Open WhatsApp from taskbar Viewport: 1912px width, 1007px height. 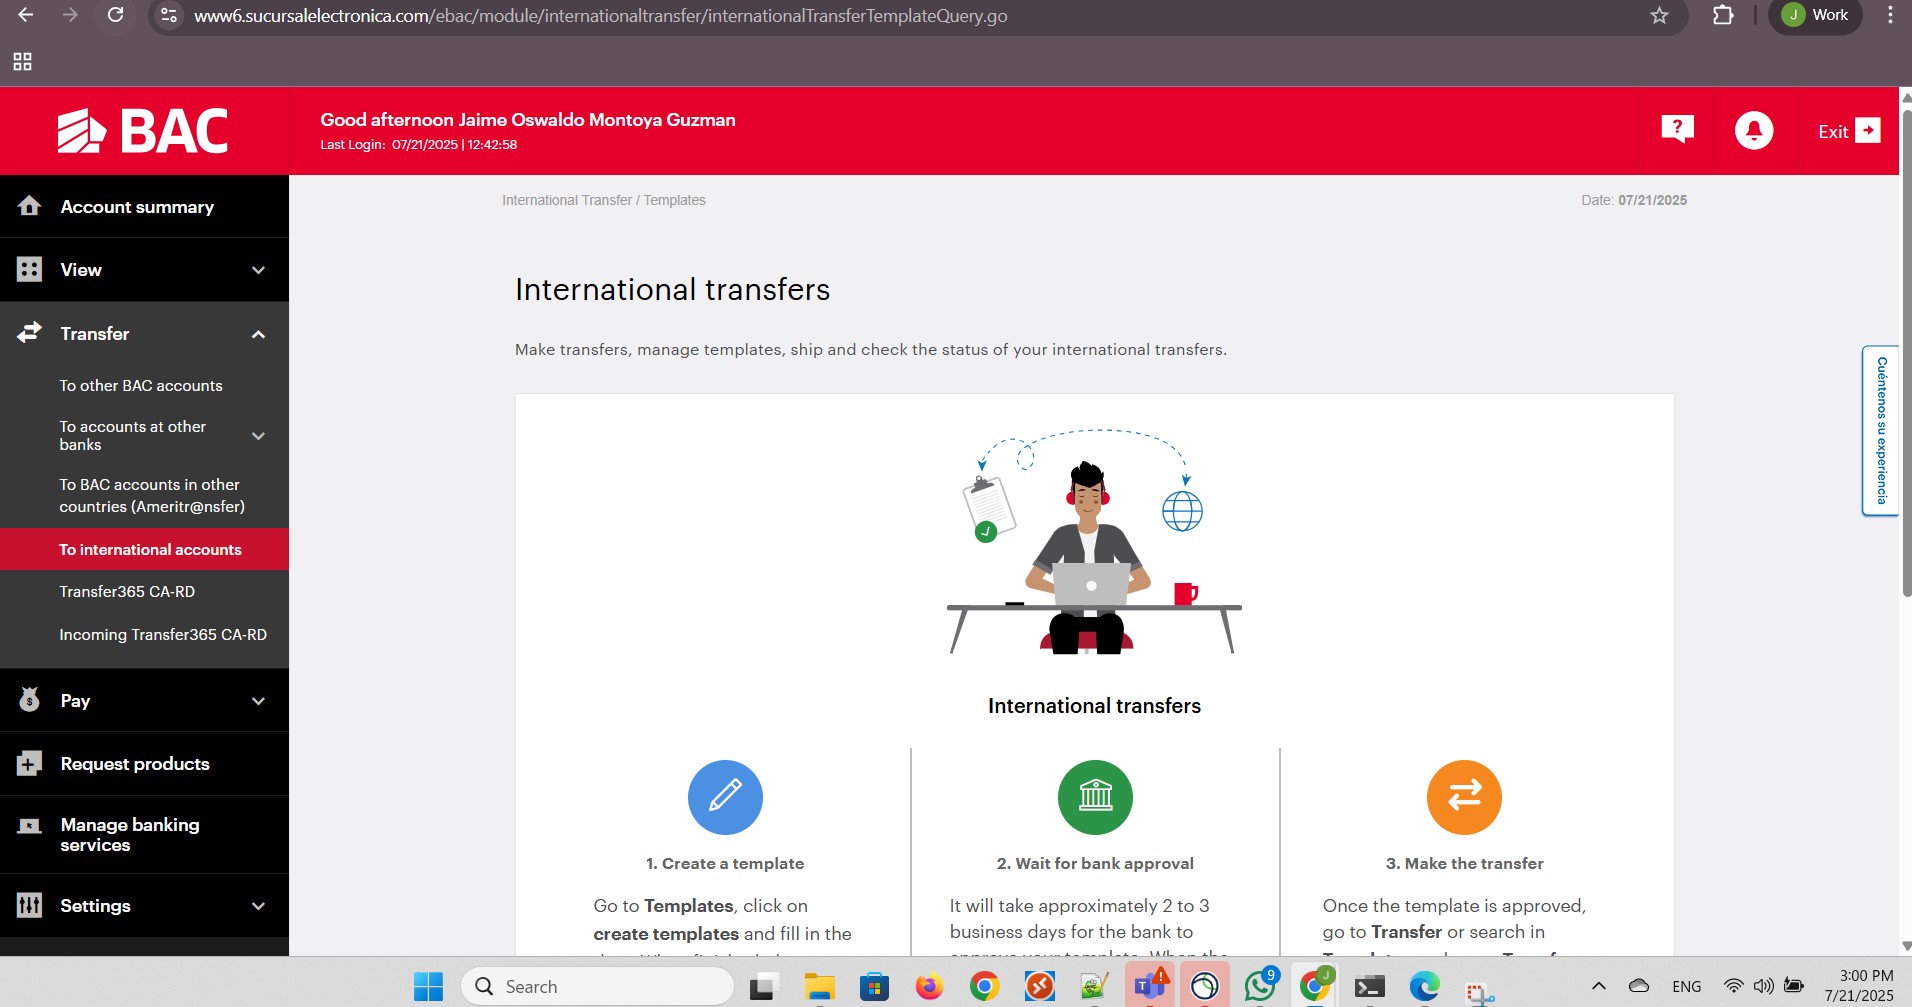[1260, 987]
